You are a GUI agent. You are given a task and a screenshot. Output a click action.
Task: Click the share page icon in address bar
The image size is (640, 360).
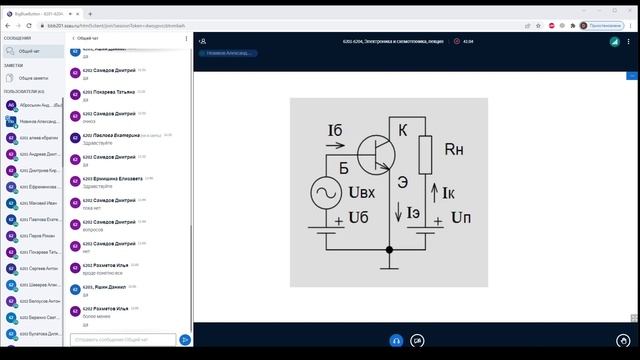click(x=527, y=26)
